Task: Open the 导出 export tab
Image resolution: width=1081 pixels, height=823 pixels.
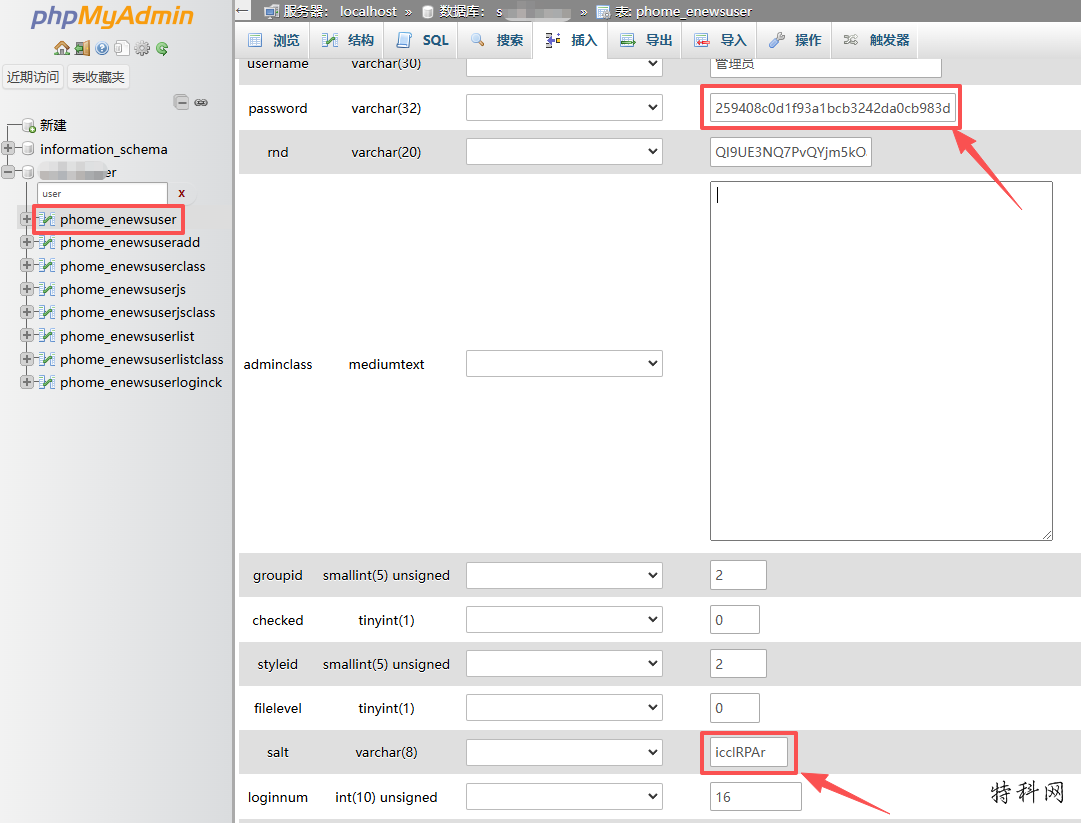Action: [x=646, y=40]
